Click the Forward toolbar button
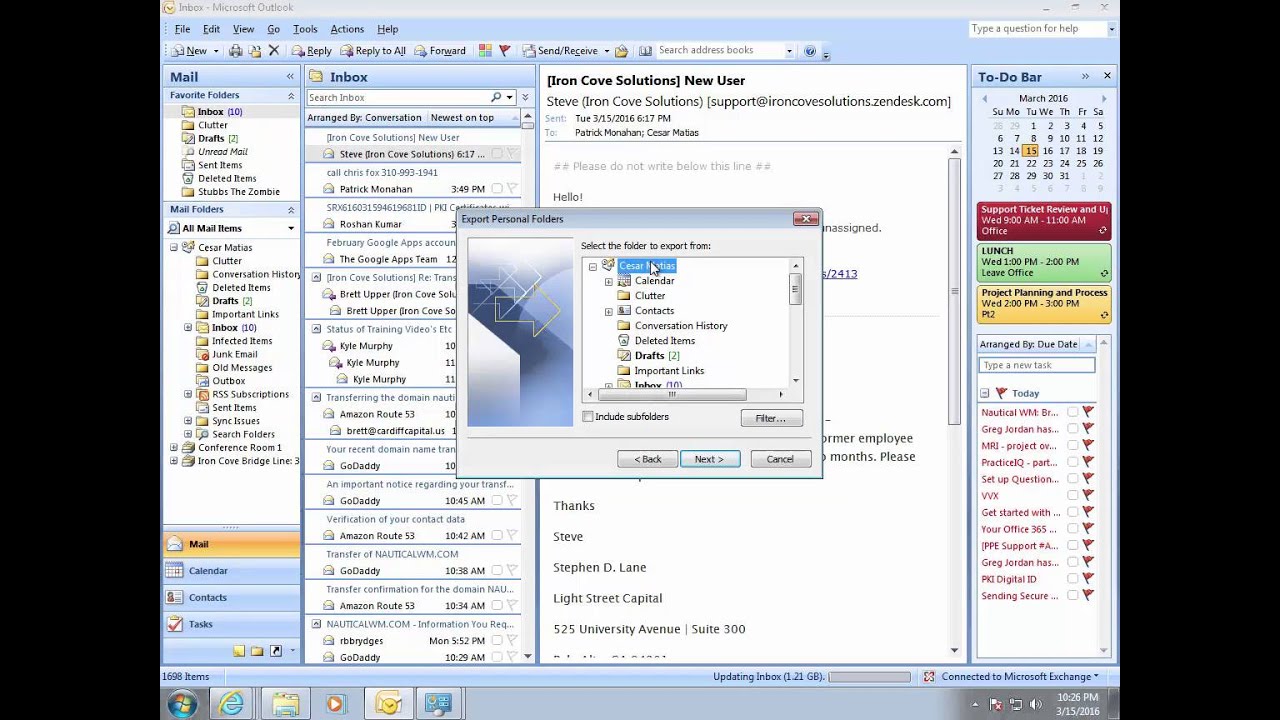The image size is (1280, 720). 439,51
